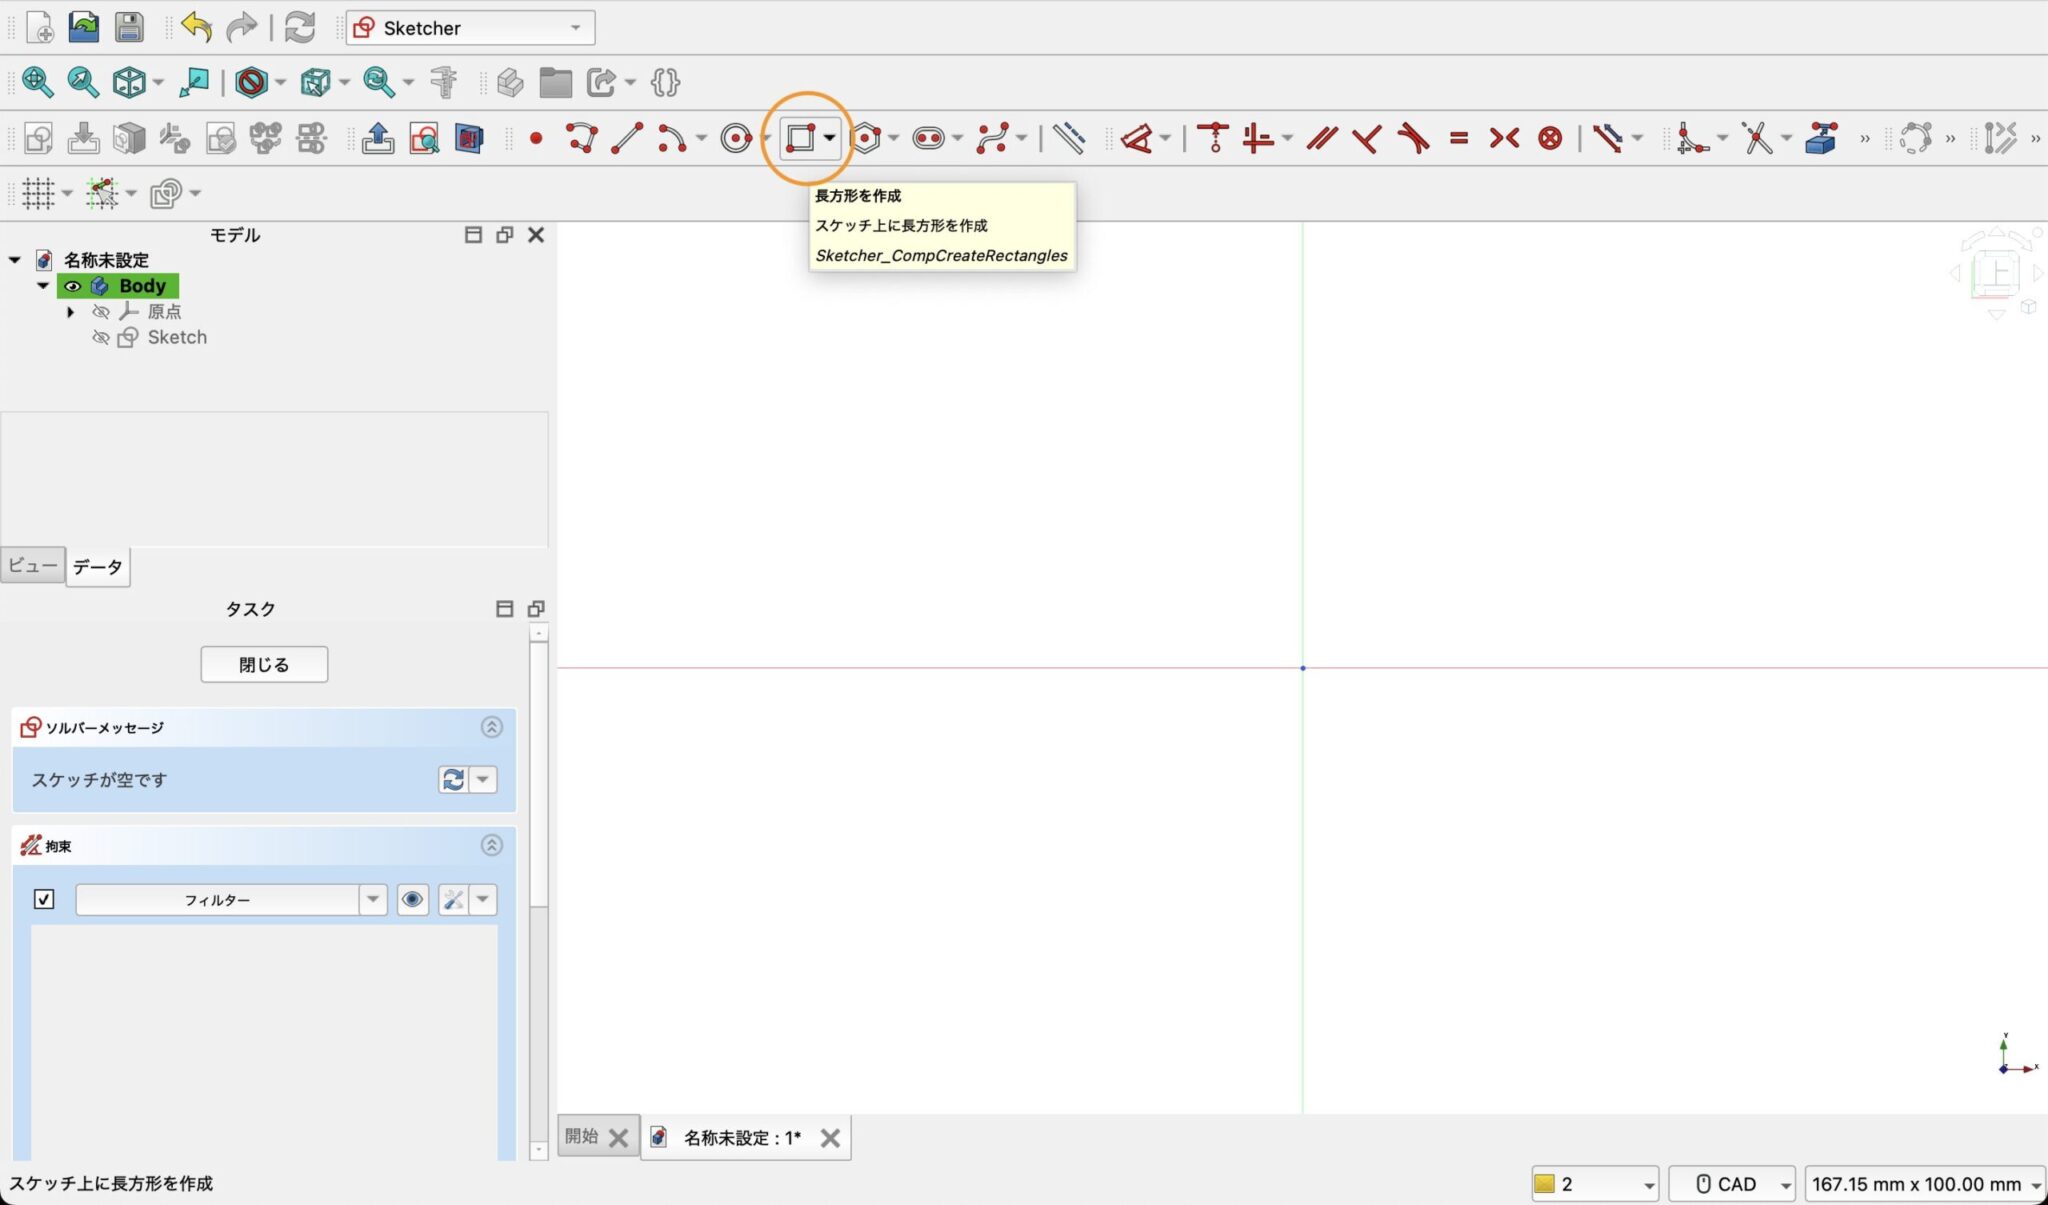Viewport: 2048px width, 1205px height.
Task: Collapse the ソルバーメッセージ section
Action: (491, 727)
